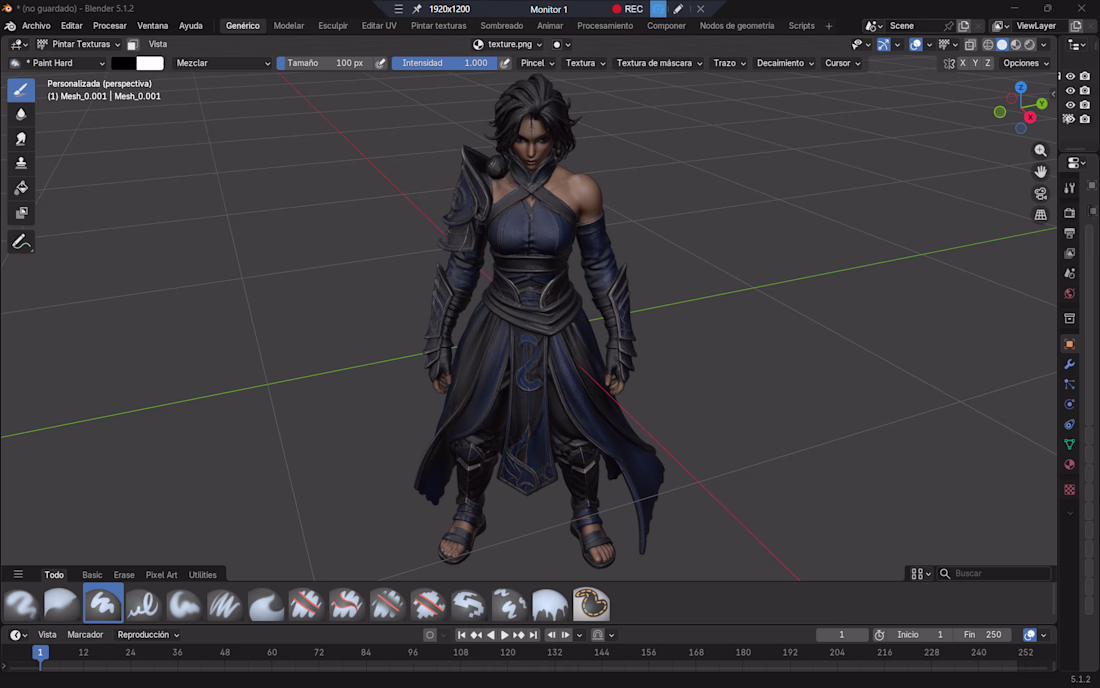Image resolution: width=1100 pixels, height=688 pixels.
Task: Open the Archivo menu
Action: 36,26
